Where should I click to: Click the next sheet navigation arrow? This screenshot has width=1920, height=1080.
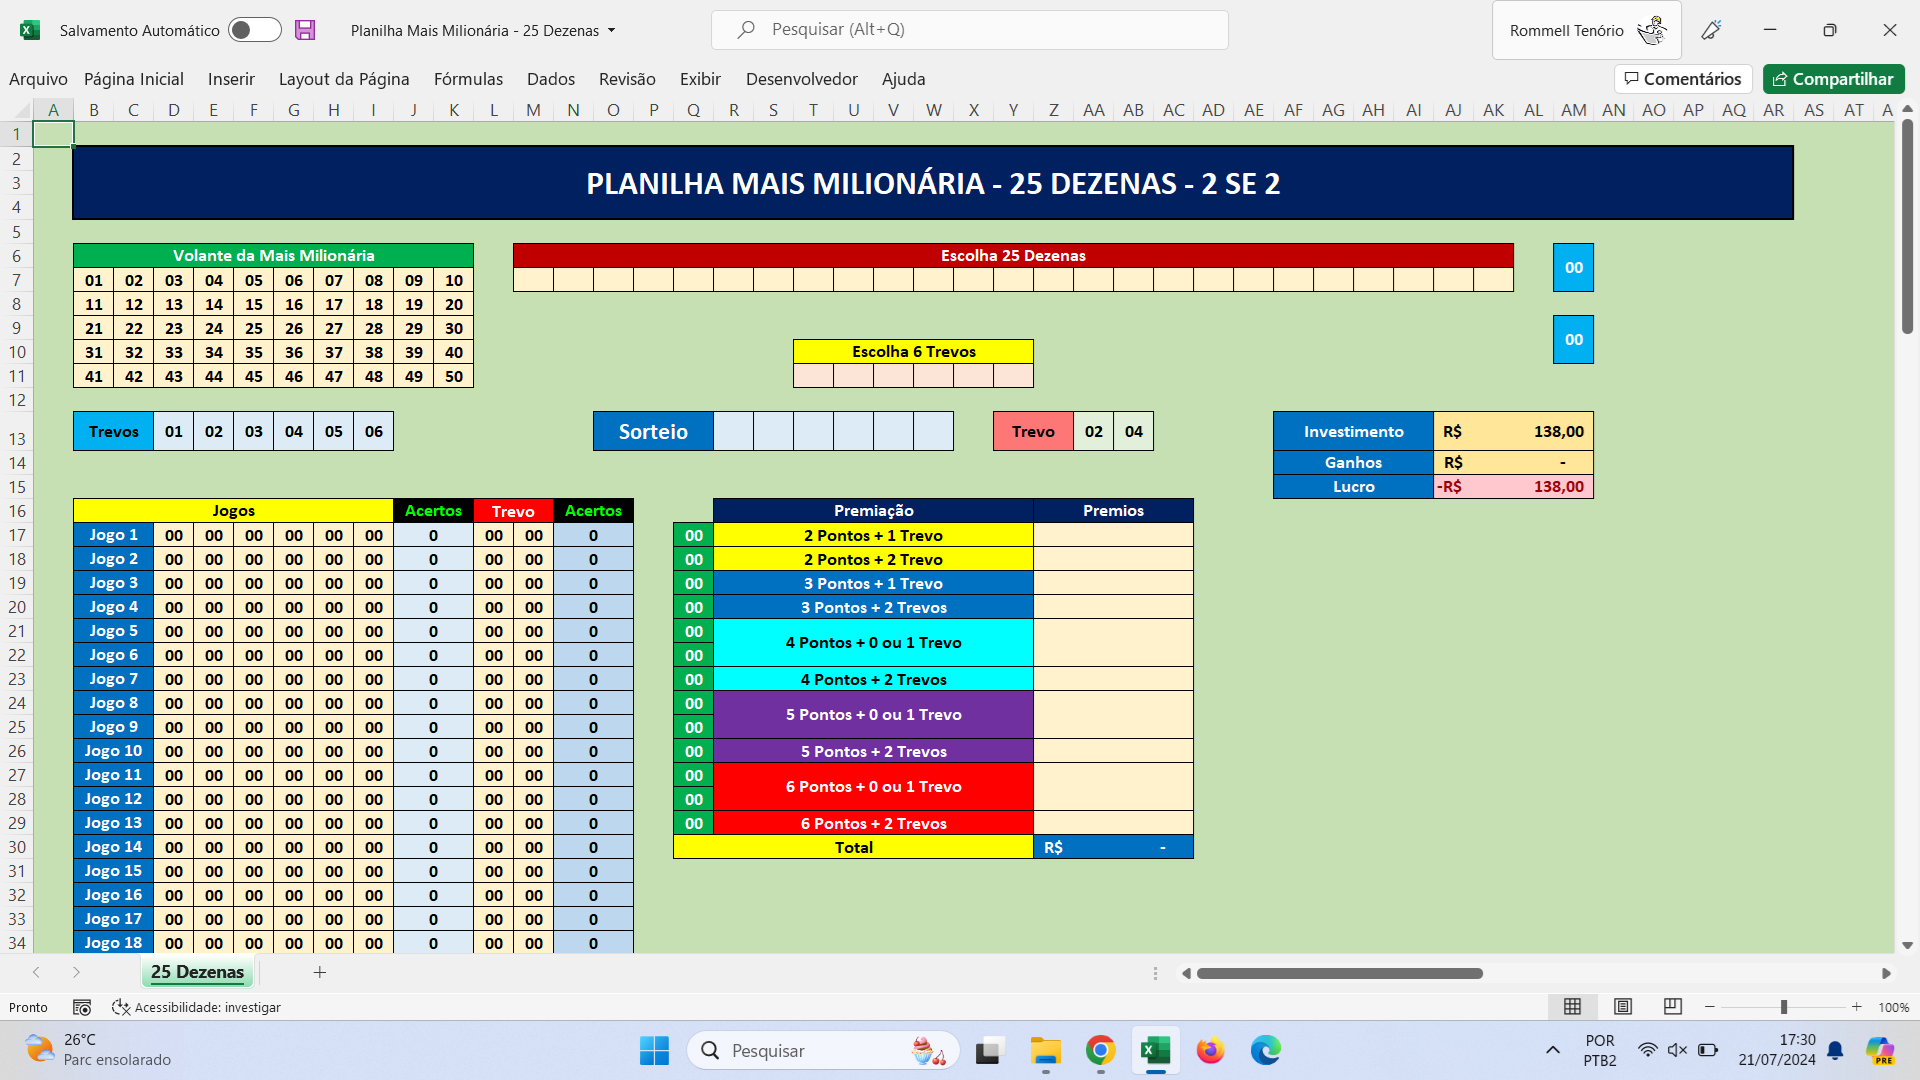(x=76, y=972)
